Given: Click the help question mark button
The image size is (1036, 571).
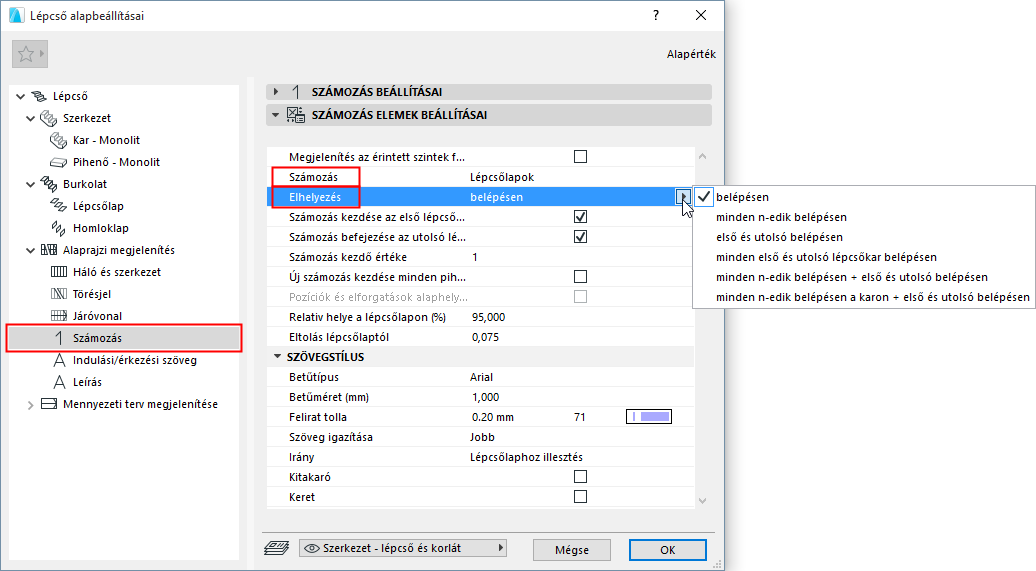Looking at the screenshot, I should (656, 15).
